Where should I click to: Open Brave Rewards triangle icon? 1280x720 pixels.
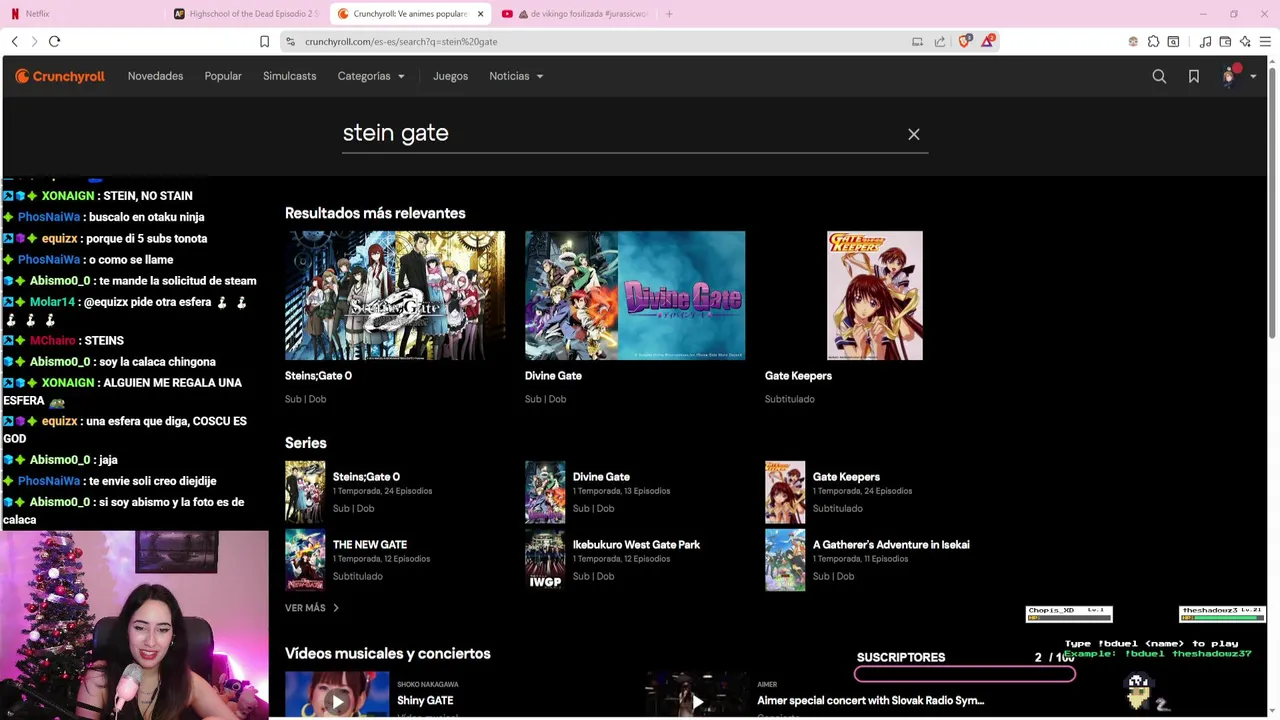(x=988, y=41)
